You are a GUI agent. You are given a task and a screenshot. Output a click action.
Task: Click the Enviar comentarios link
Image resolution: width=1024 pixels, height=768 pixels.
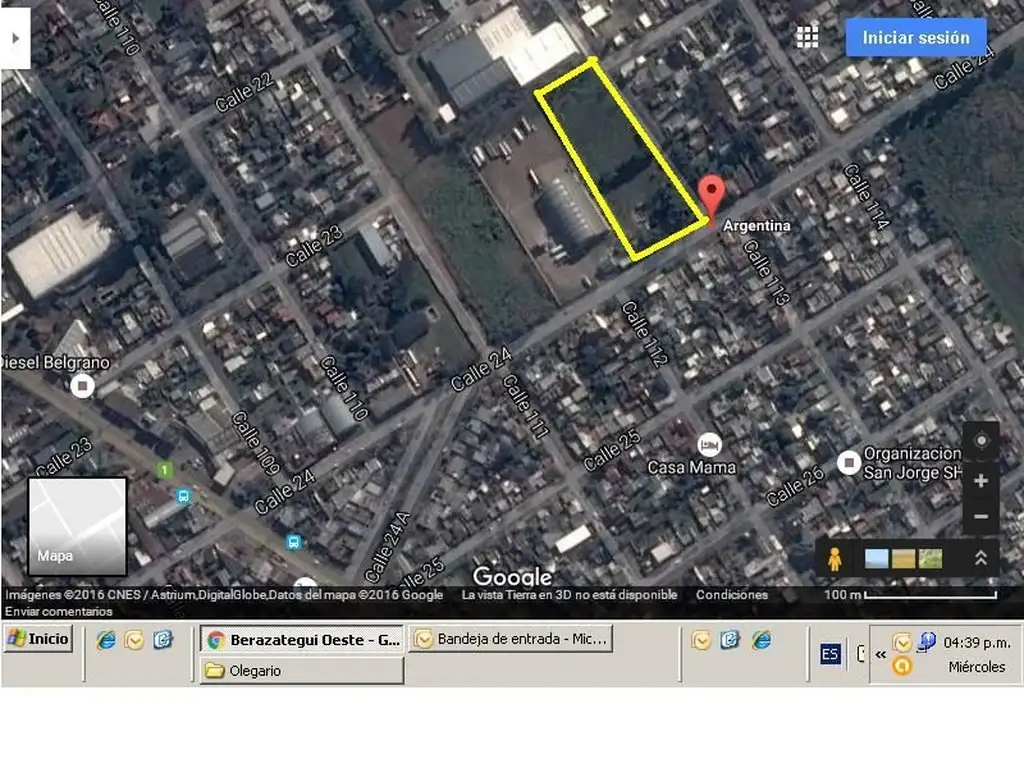(x=58, y=611)
